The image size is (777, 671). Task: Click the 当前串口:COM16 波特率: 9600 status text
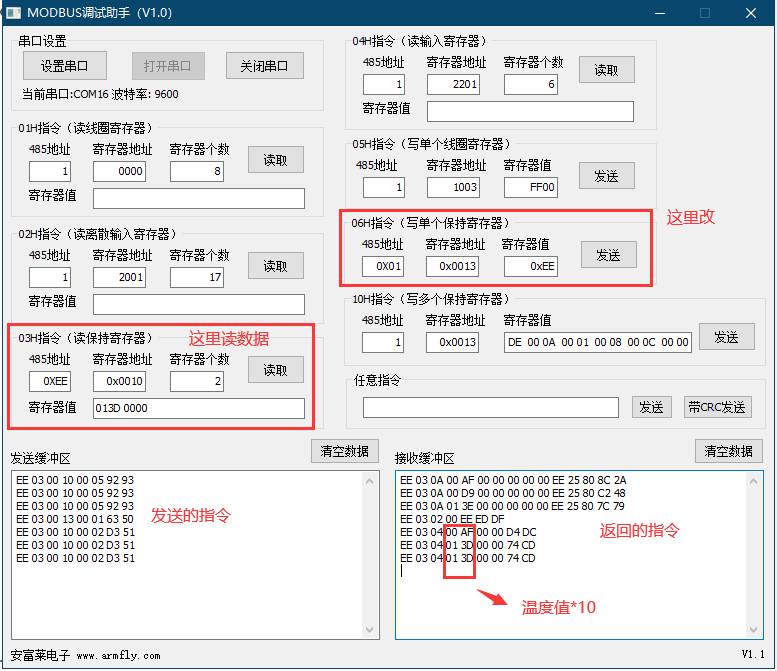[x=100, y=94]
